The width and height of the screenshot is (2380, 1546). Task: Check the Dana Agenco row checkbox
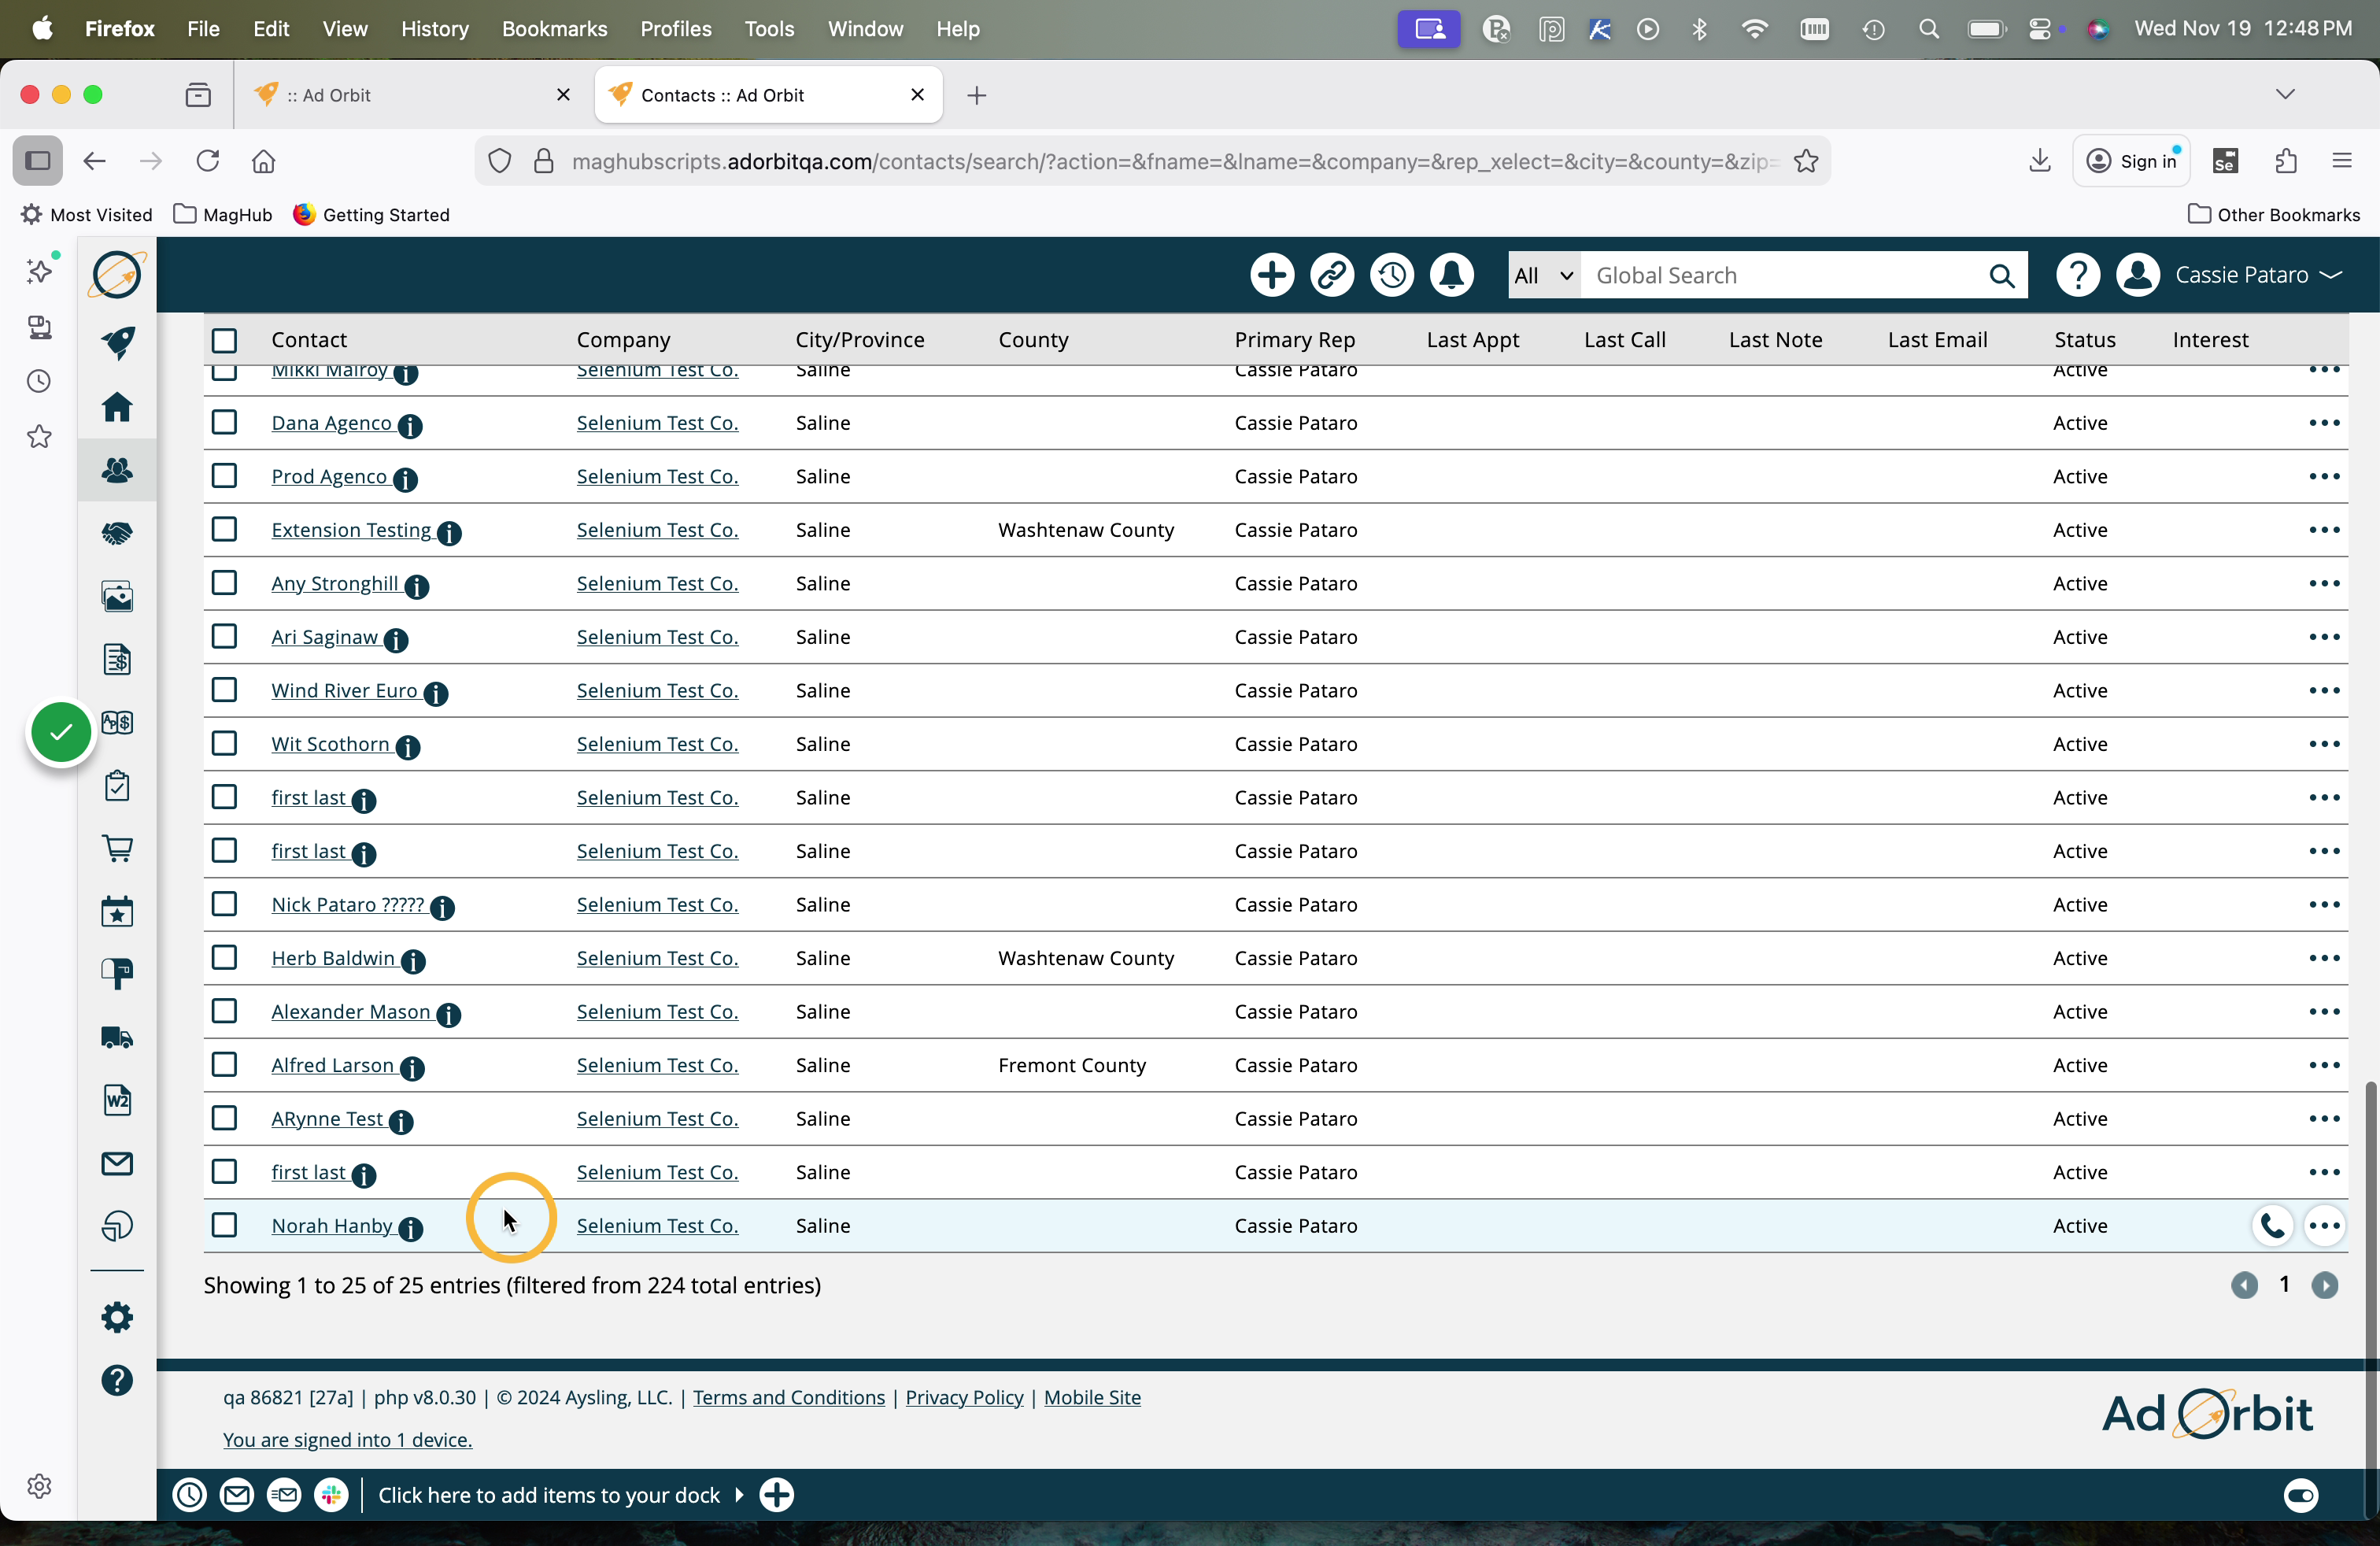pos(224,422)
